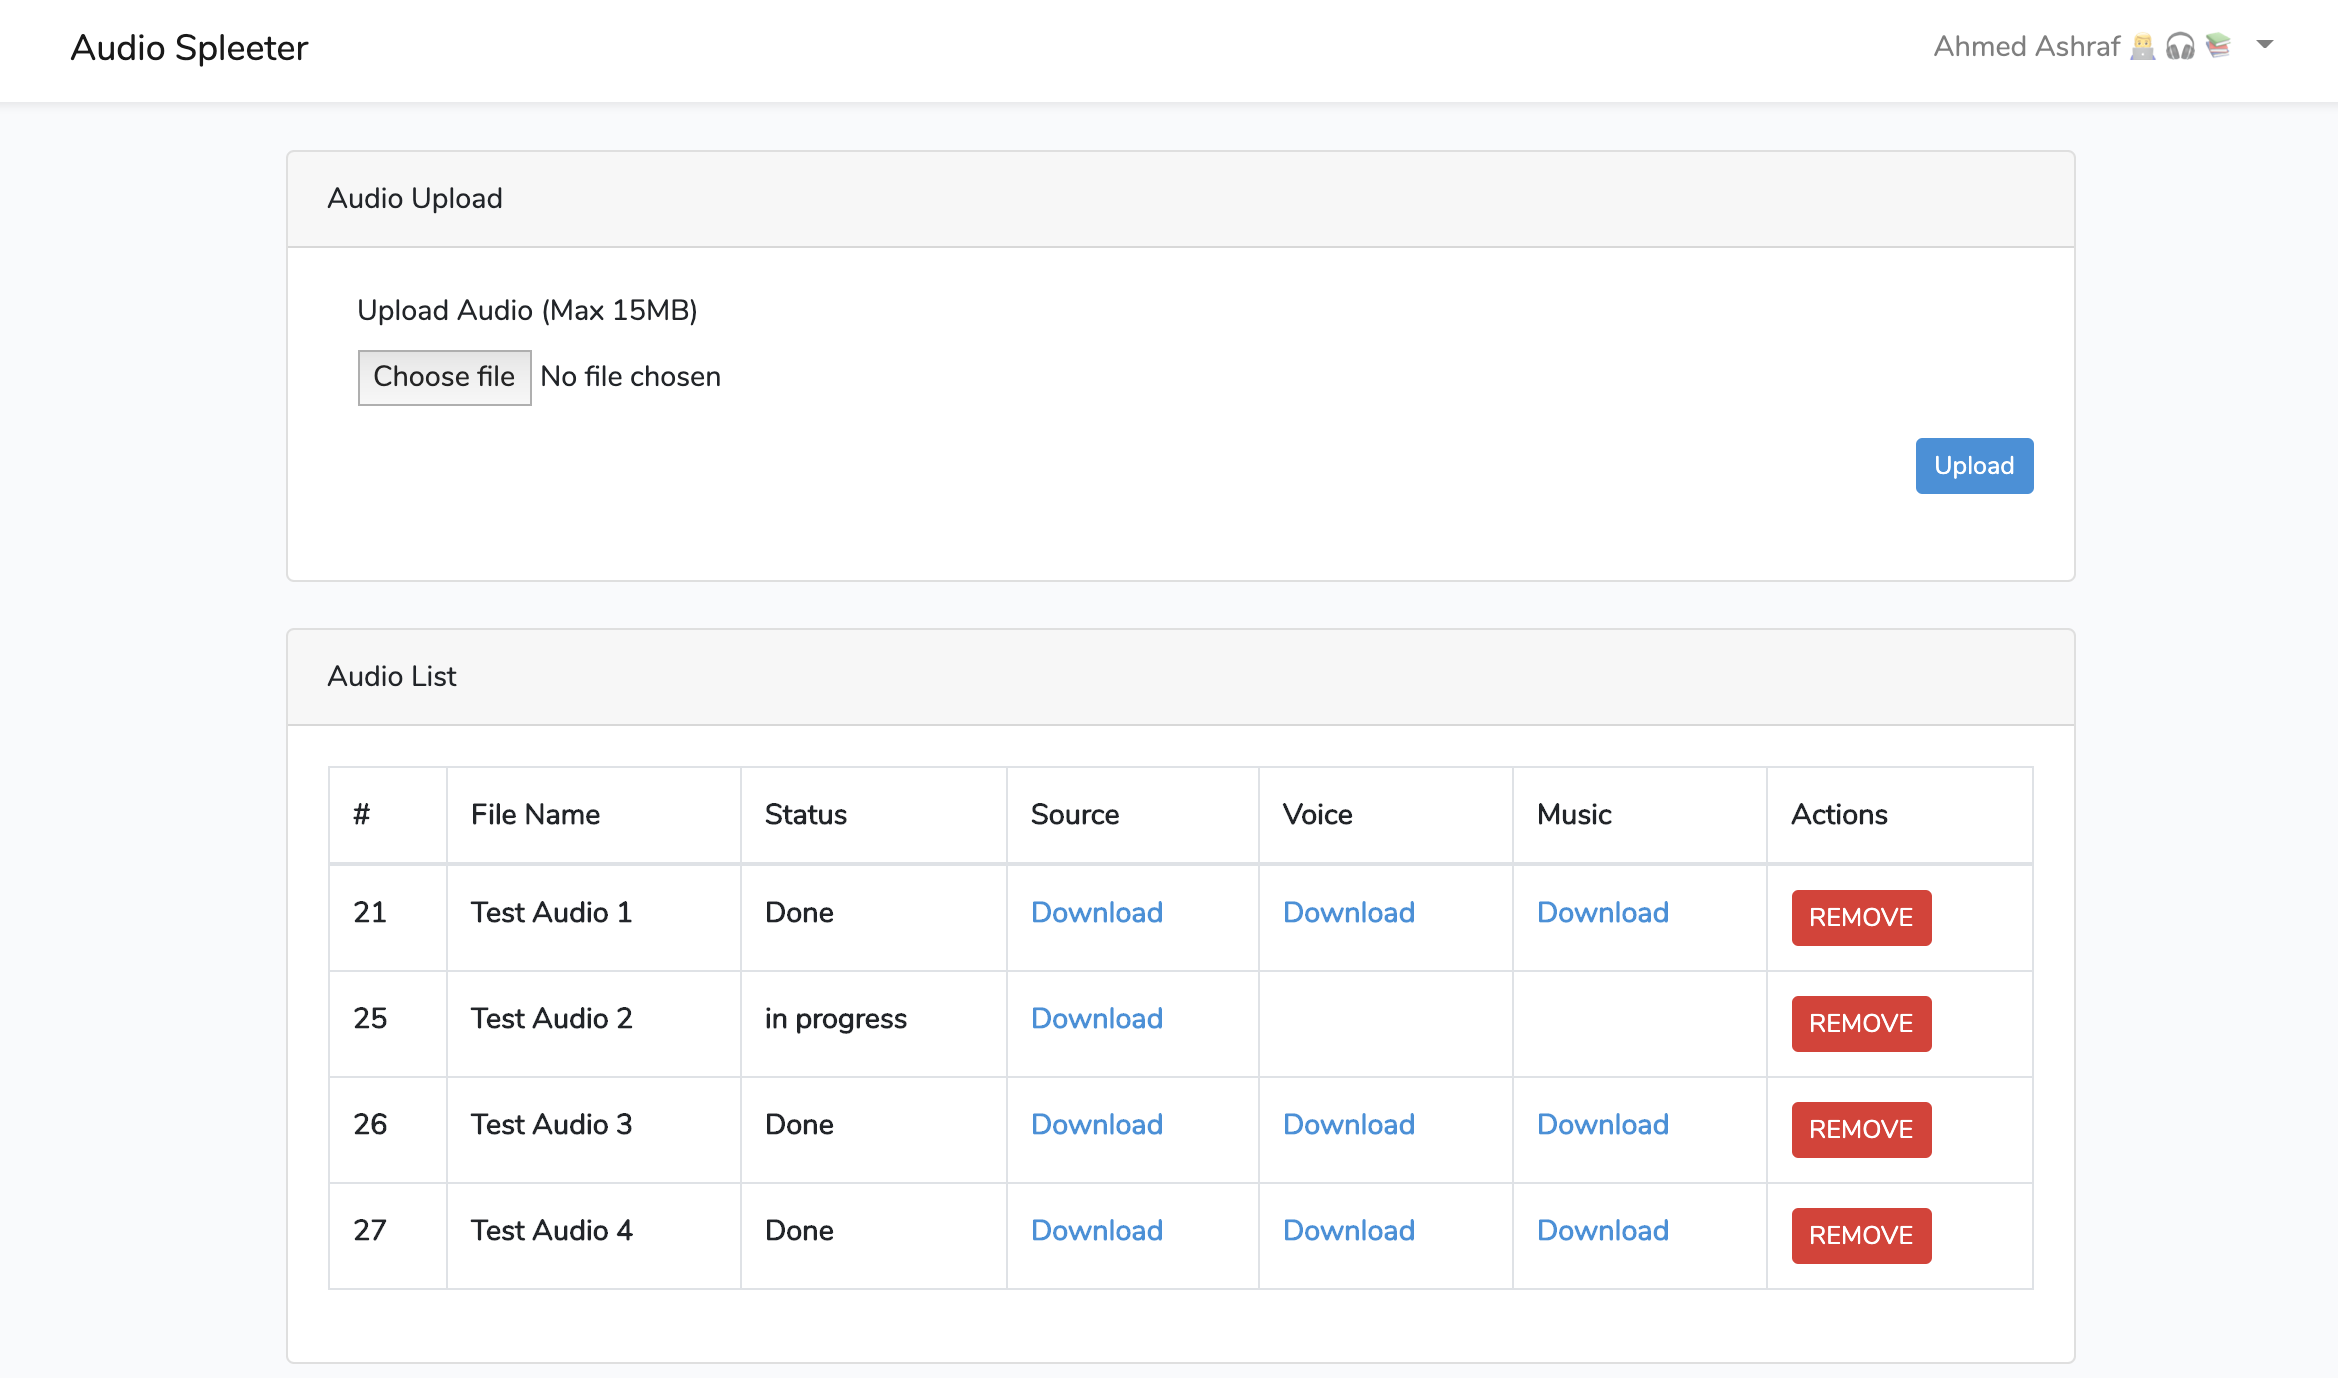The height and width of the screenshot is (1378, 2338).
Task: Download music track of Test Audio 4
Action: coord(1602,1230)
